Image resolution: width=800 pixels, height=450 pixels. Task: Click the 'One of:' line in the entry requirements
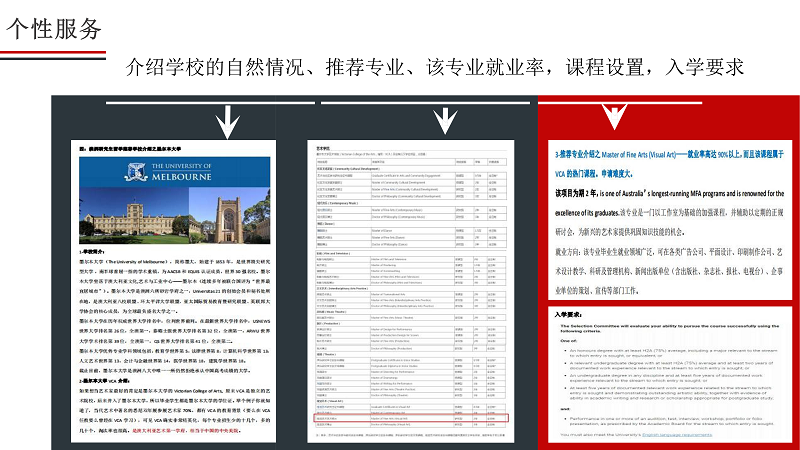tap(568, 341)
